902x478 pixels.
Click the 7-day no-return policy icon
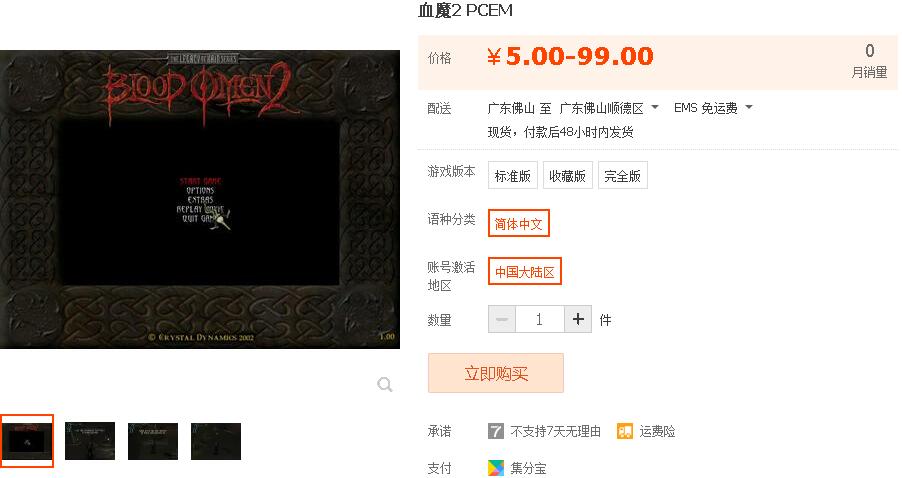tap(495, 431)
